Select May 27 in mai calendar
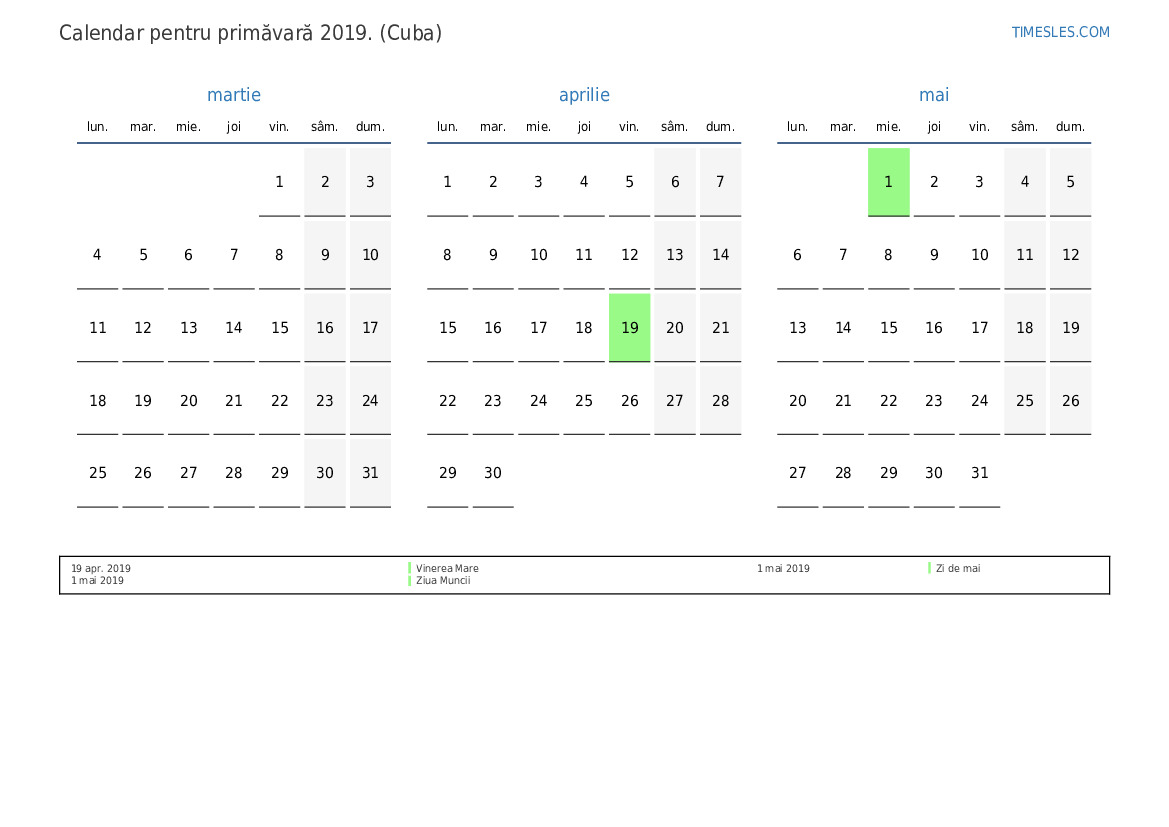The width and height of the screenshot is (1169, 827). 797,473
